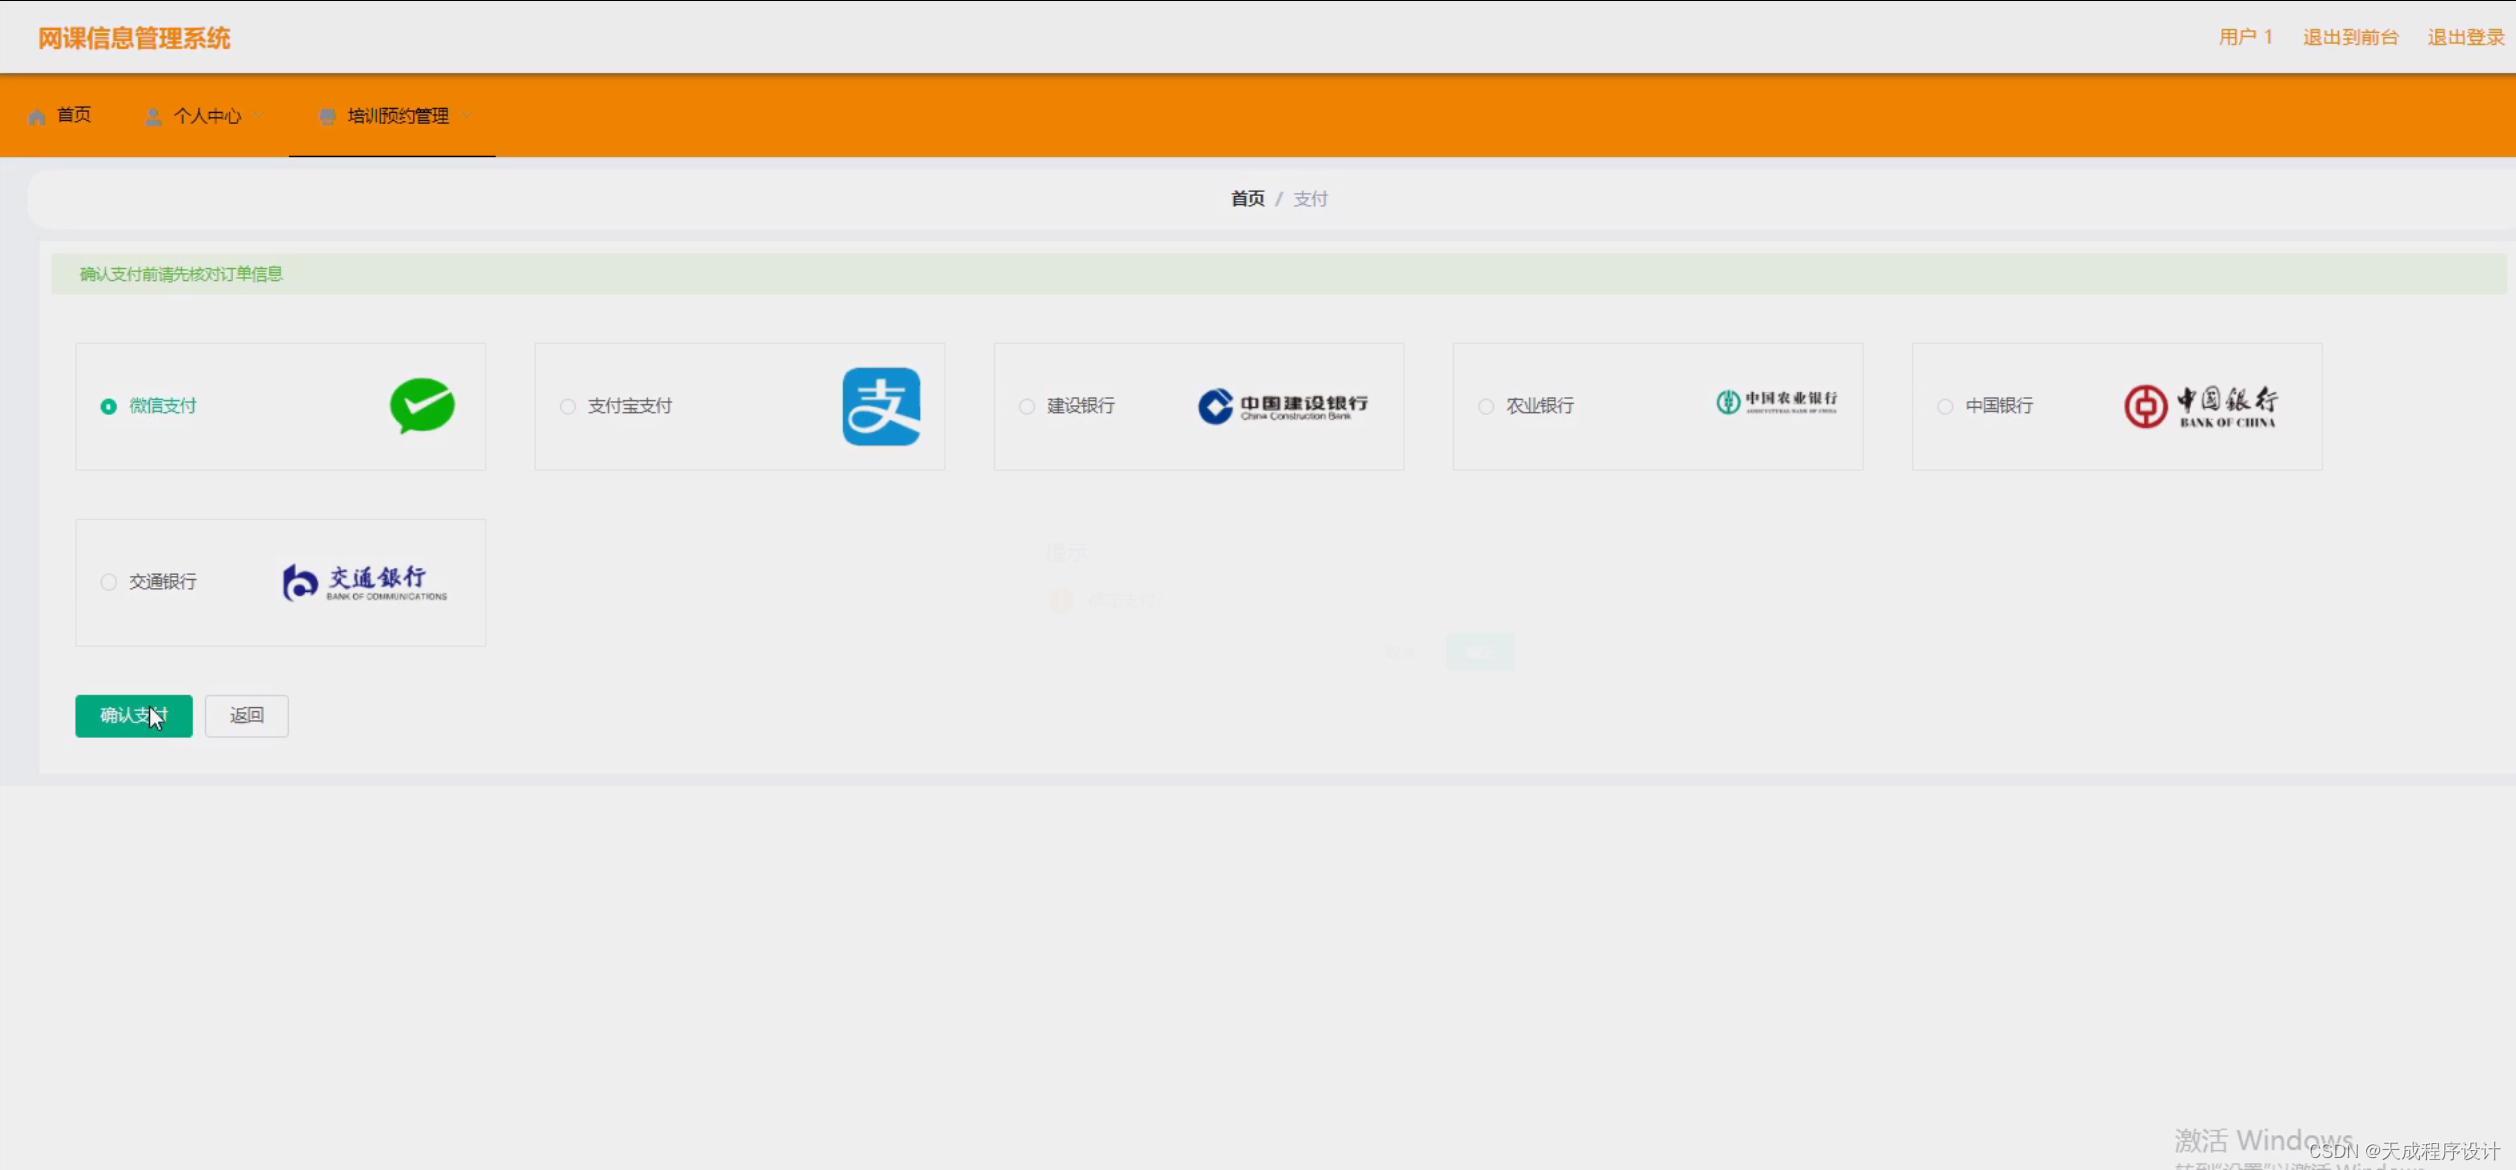Click the China Construction Bank logo
The image size is (2516, 1170).
coord(1283,406)
